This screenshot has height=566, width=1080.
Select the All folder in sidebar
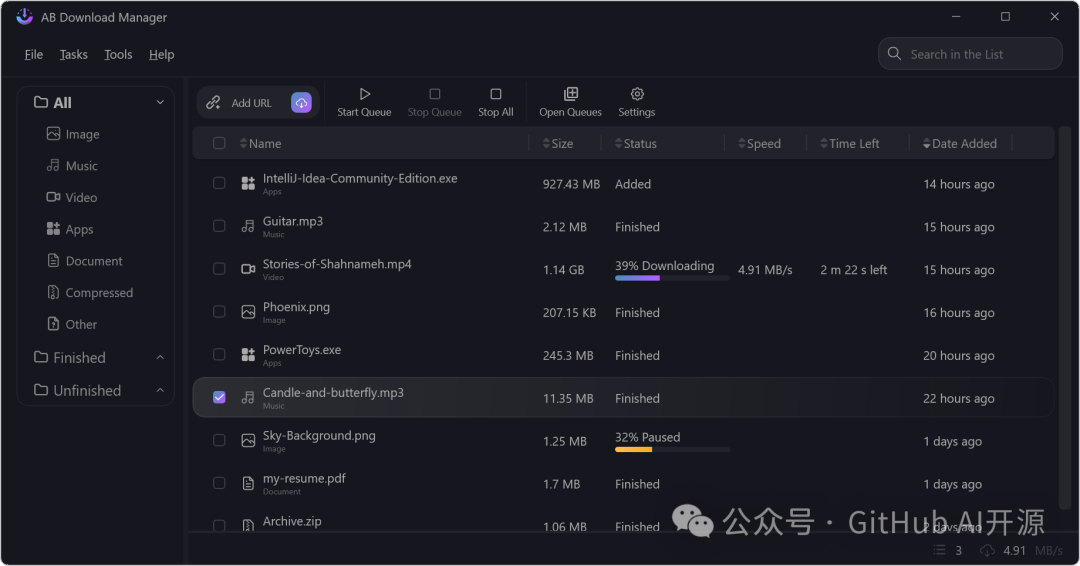[52, 103]
